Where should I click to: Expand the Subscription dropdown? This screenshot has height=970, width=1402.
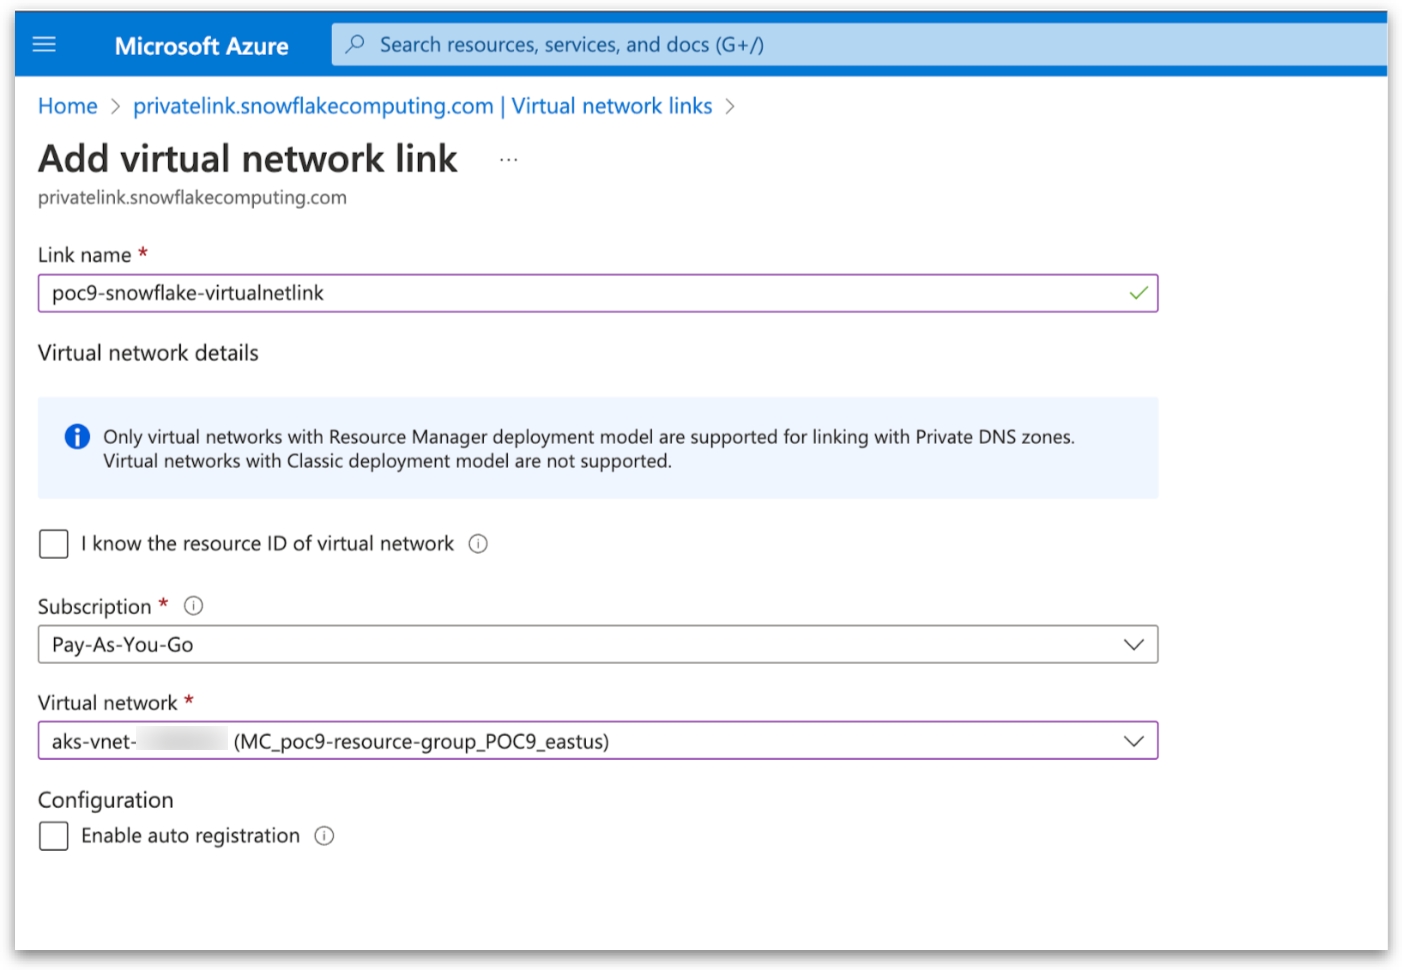pos(1133,645)
